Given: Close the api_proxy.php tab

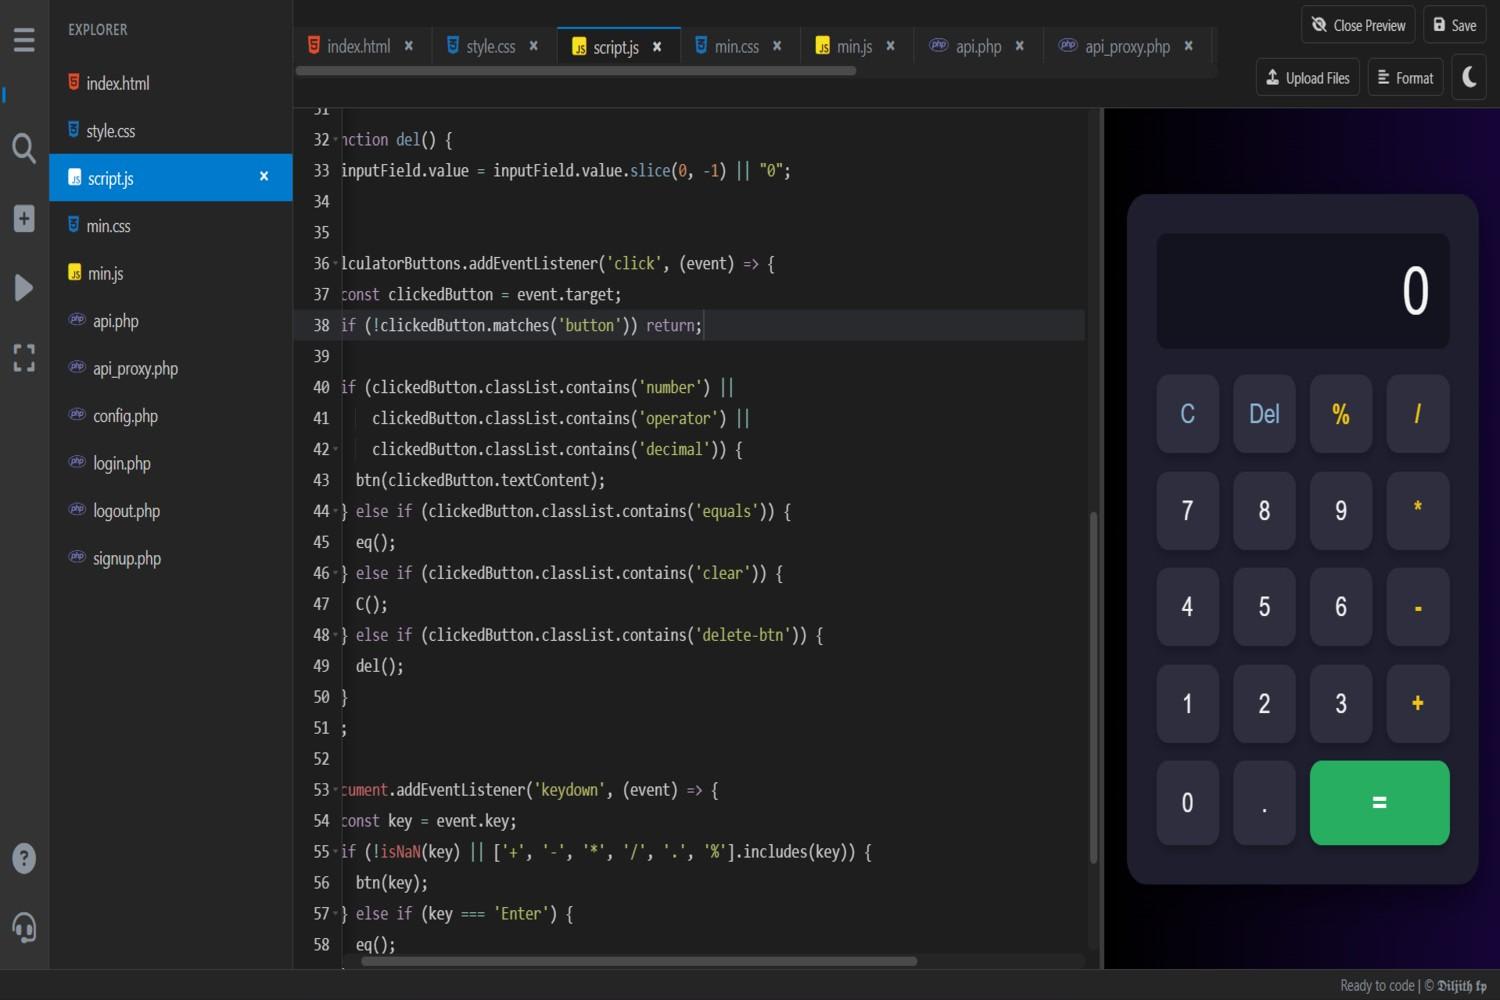Looking at the screenshot, I should [x=1188, y=46].
